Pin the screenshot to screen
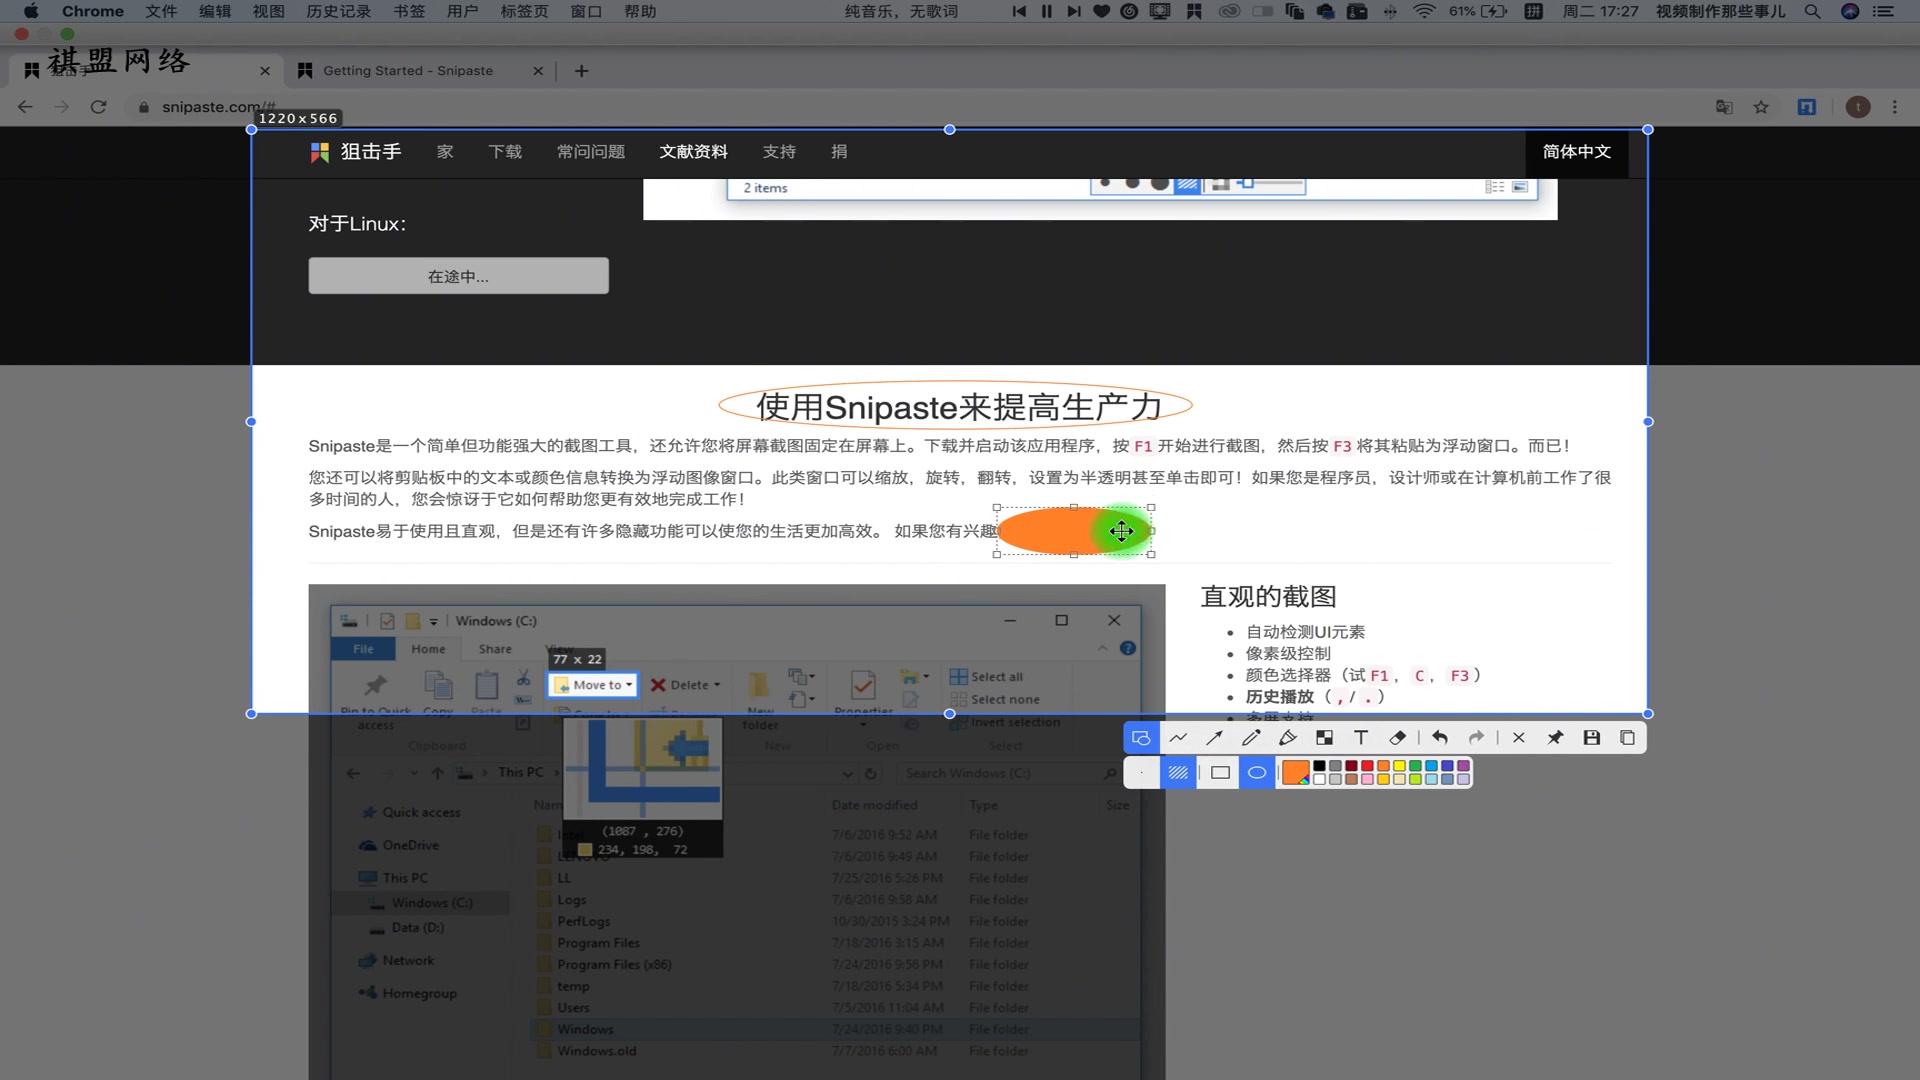The height and width of the screenshot is (1080, 1920). coord(1555,738)
